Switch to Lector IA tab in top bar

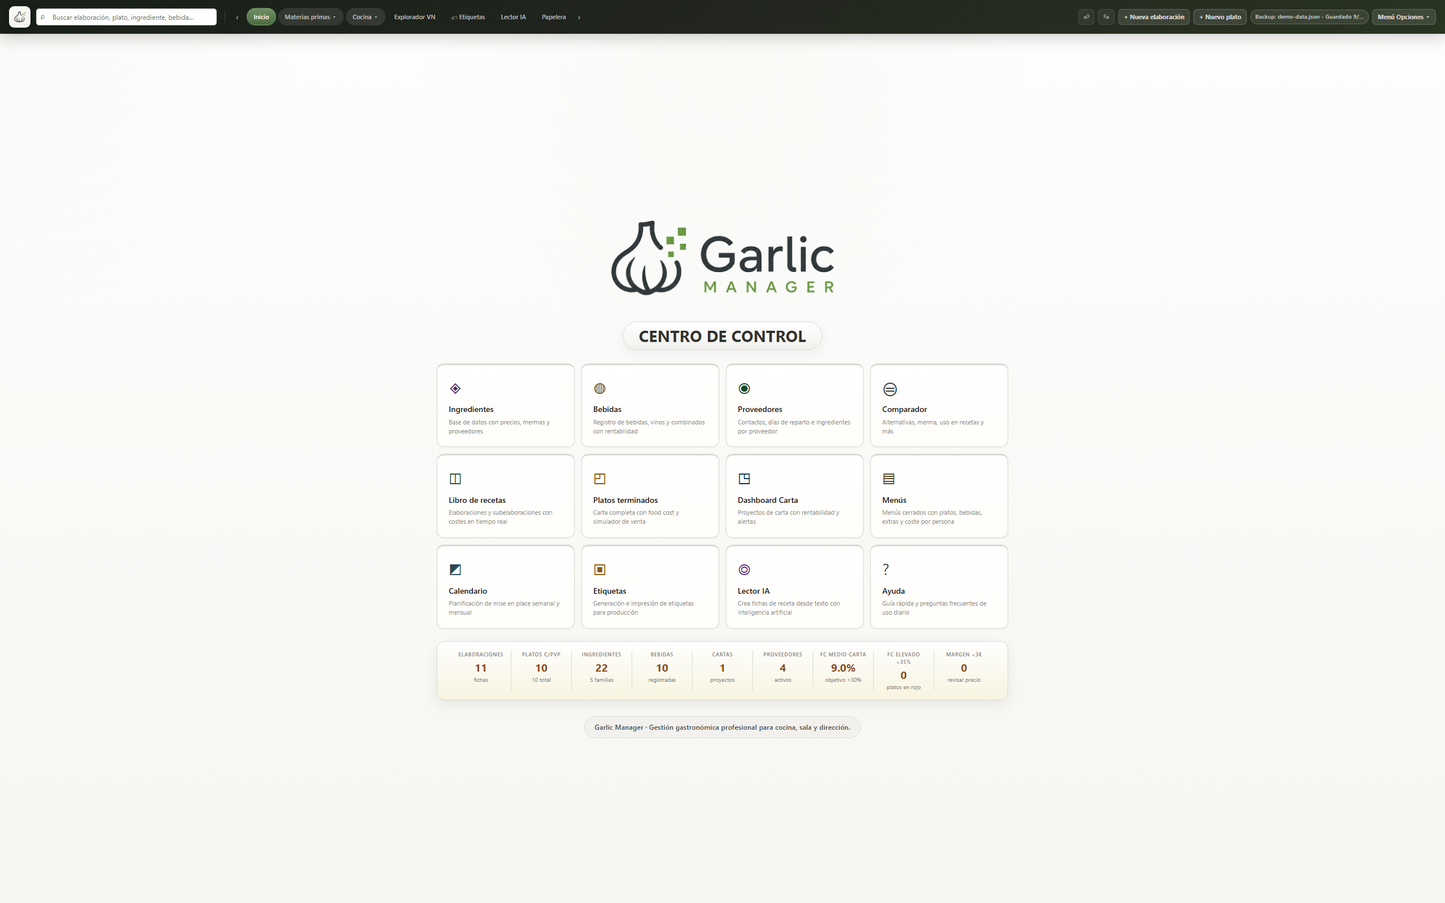coord(513,17)
